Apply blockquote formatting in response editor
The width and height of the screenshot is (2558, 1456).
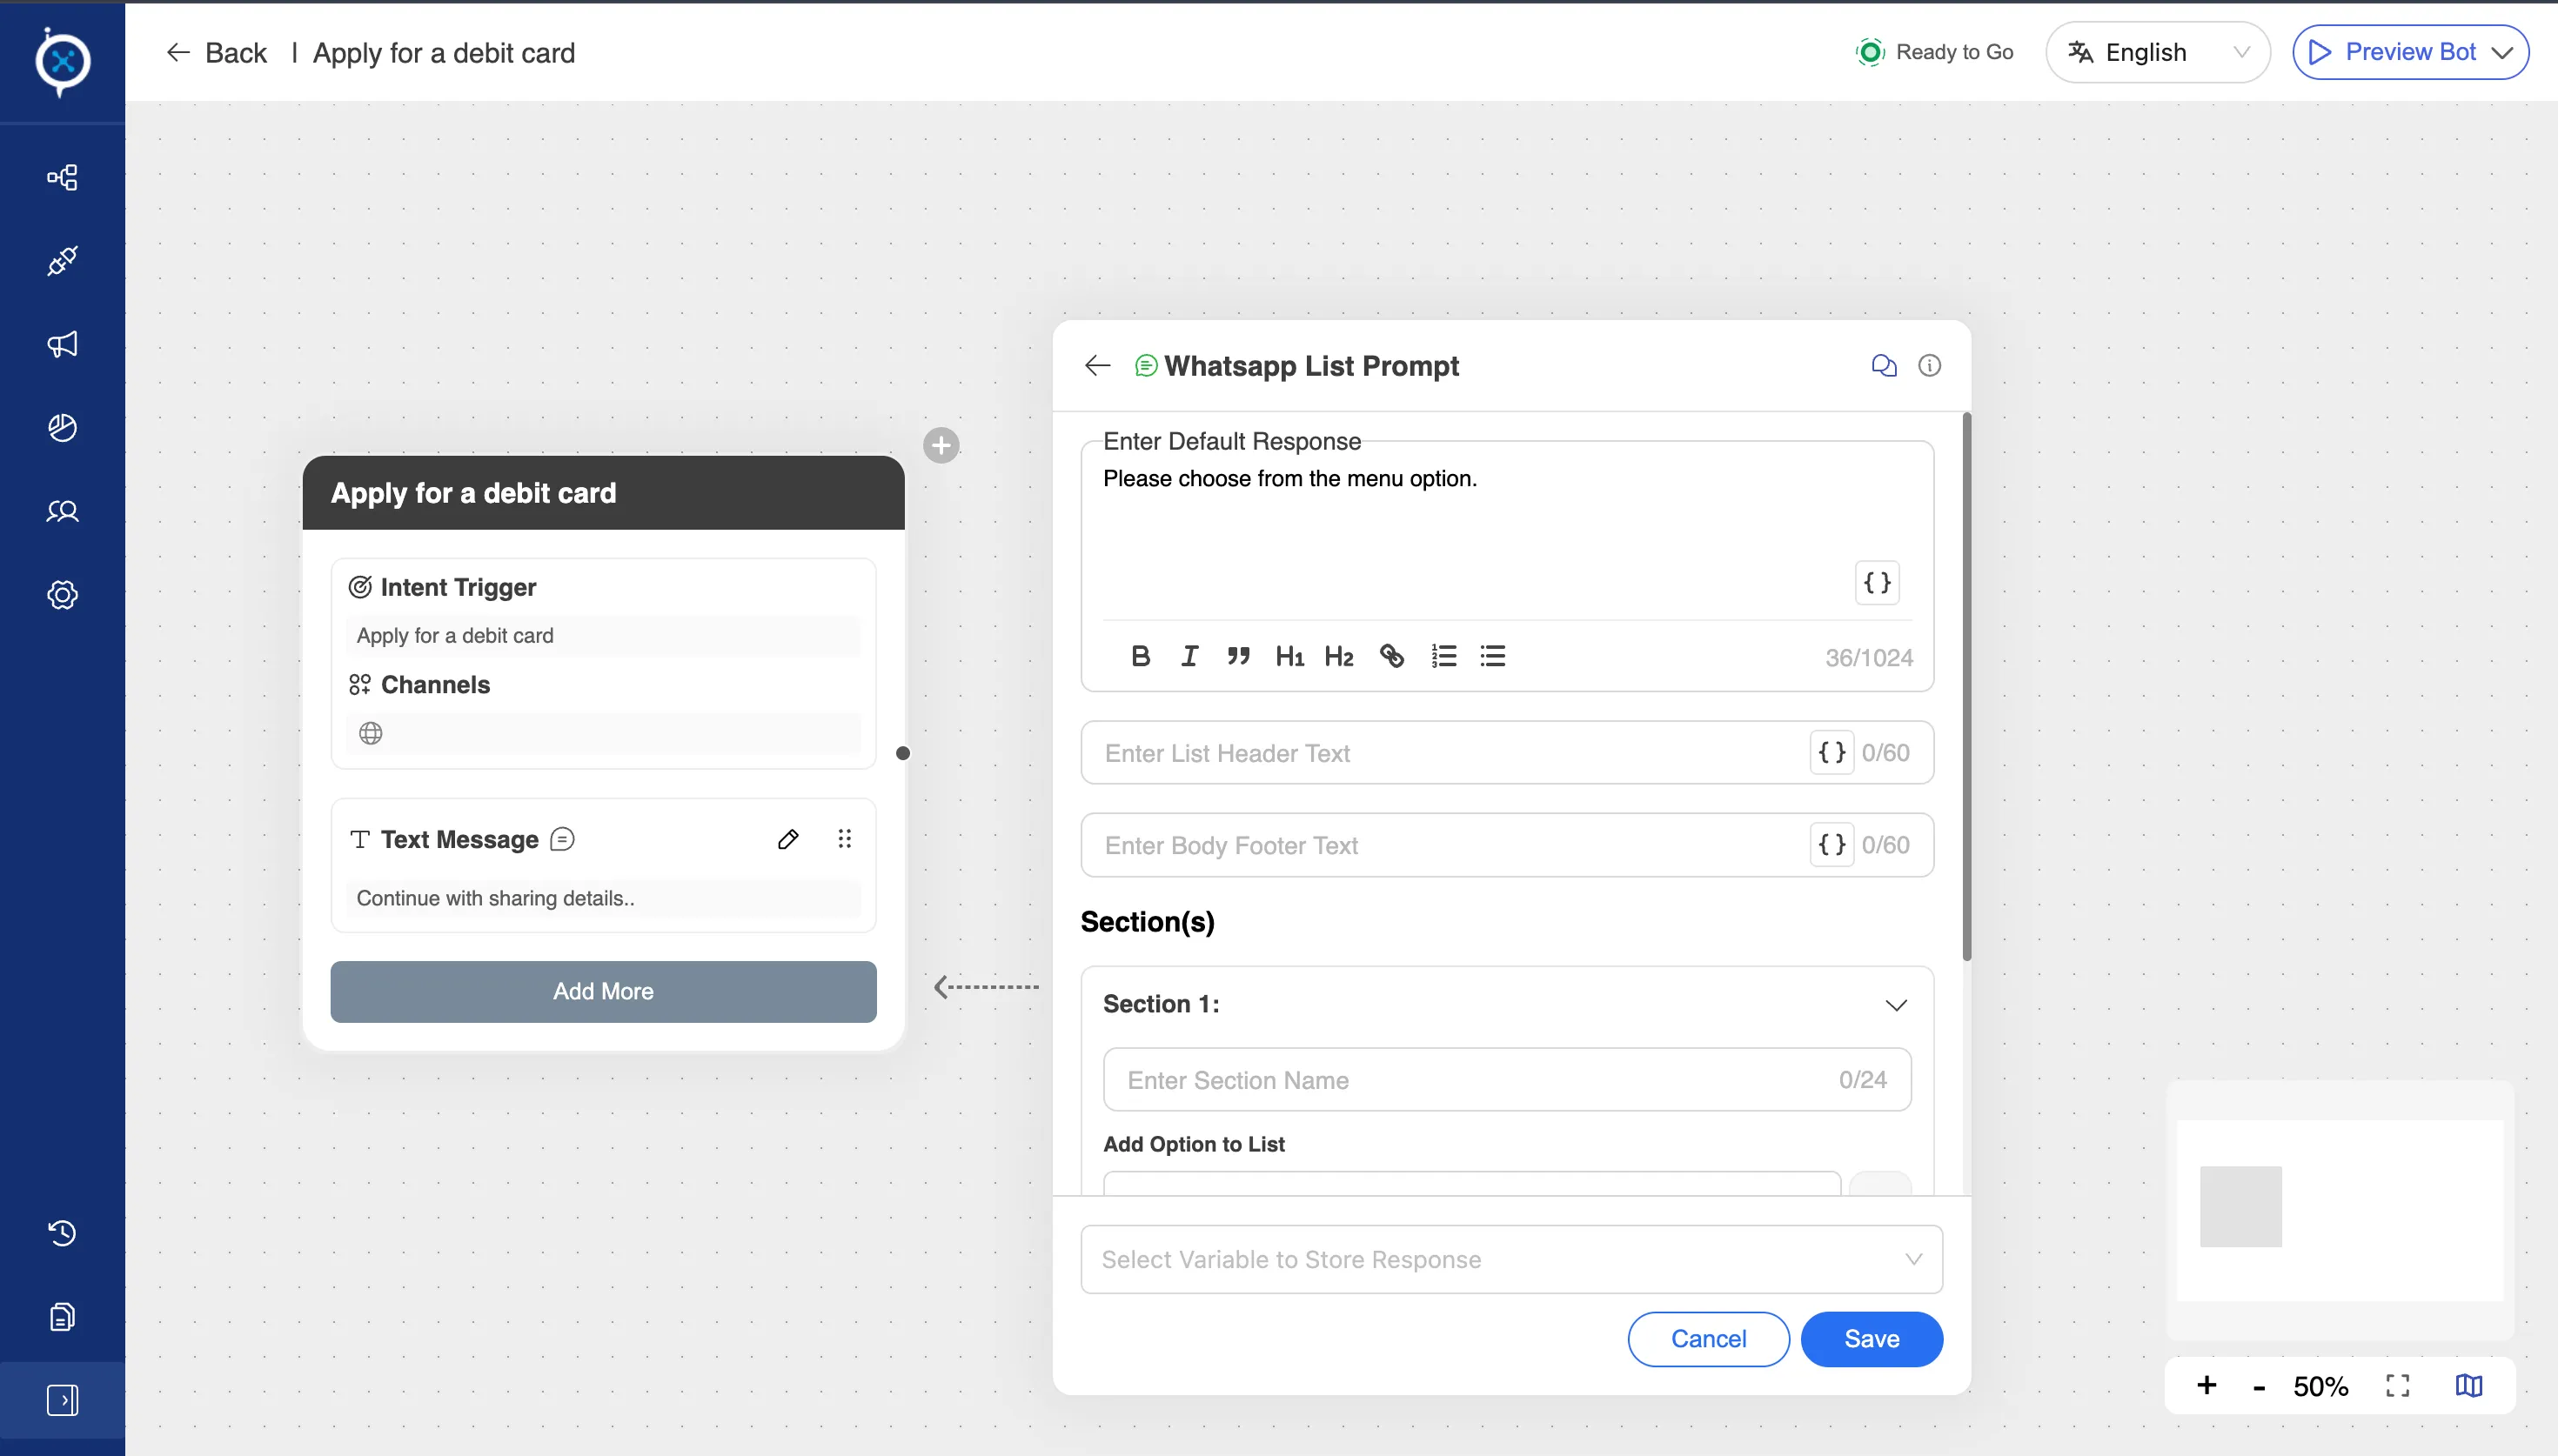point(1238,656)
